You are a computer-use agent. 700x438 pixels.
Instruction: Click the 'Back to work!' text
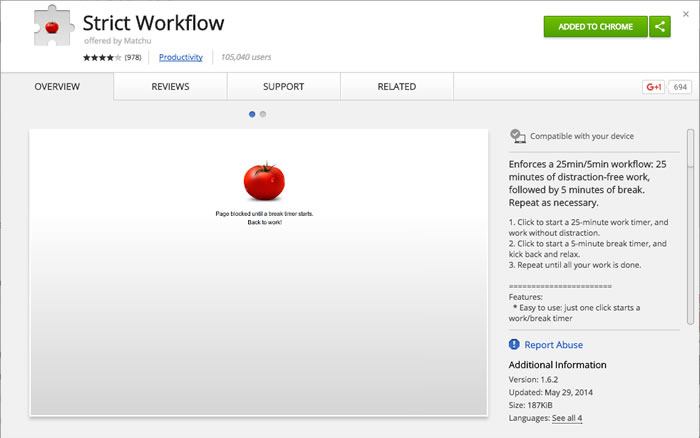(265, 222)
